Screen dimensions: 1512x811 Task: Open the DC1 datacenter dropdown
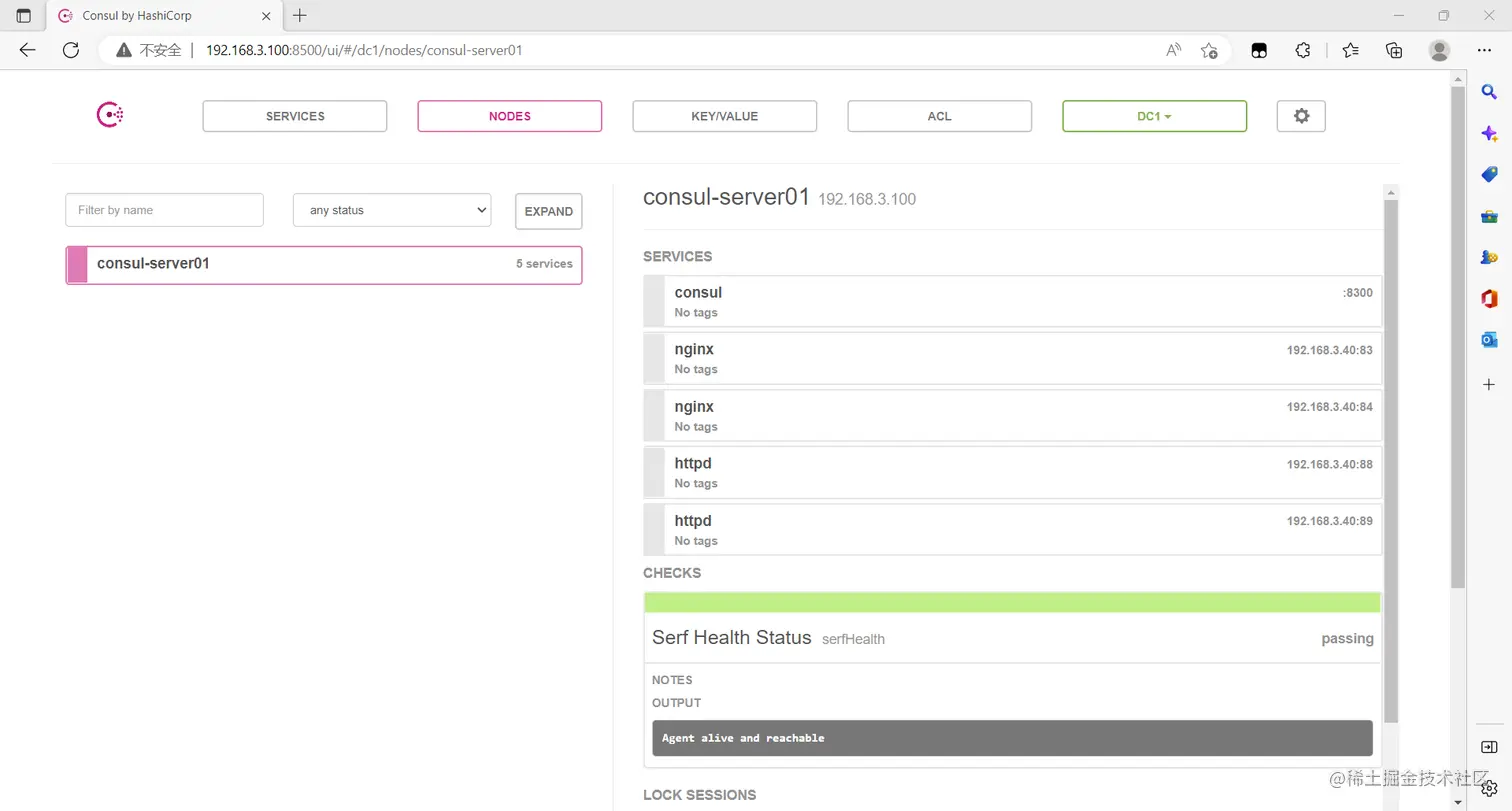pyautogui.click(x=1154, y=116)
